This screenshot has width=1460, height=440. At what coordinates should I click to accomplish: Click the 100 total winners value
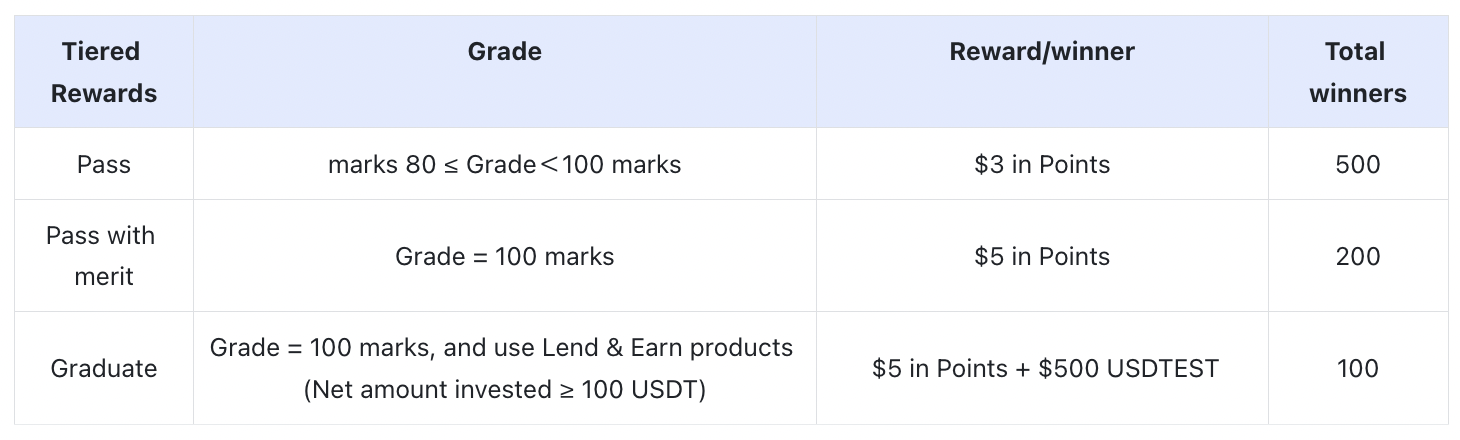pos(1357,368)
